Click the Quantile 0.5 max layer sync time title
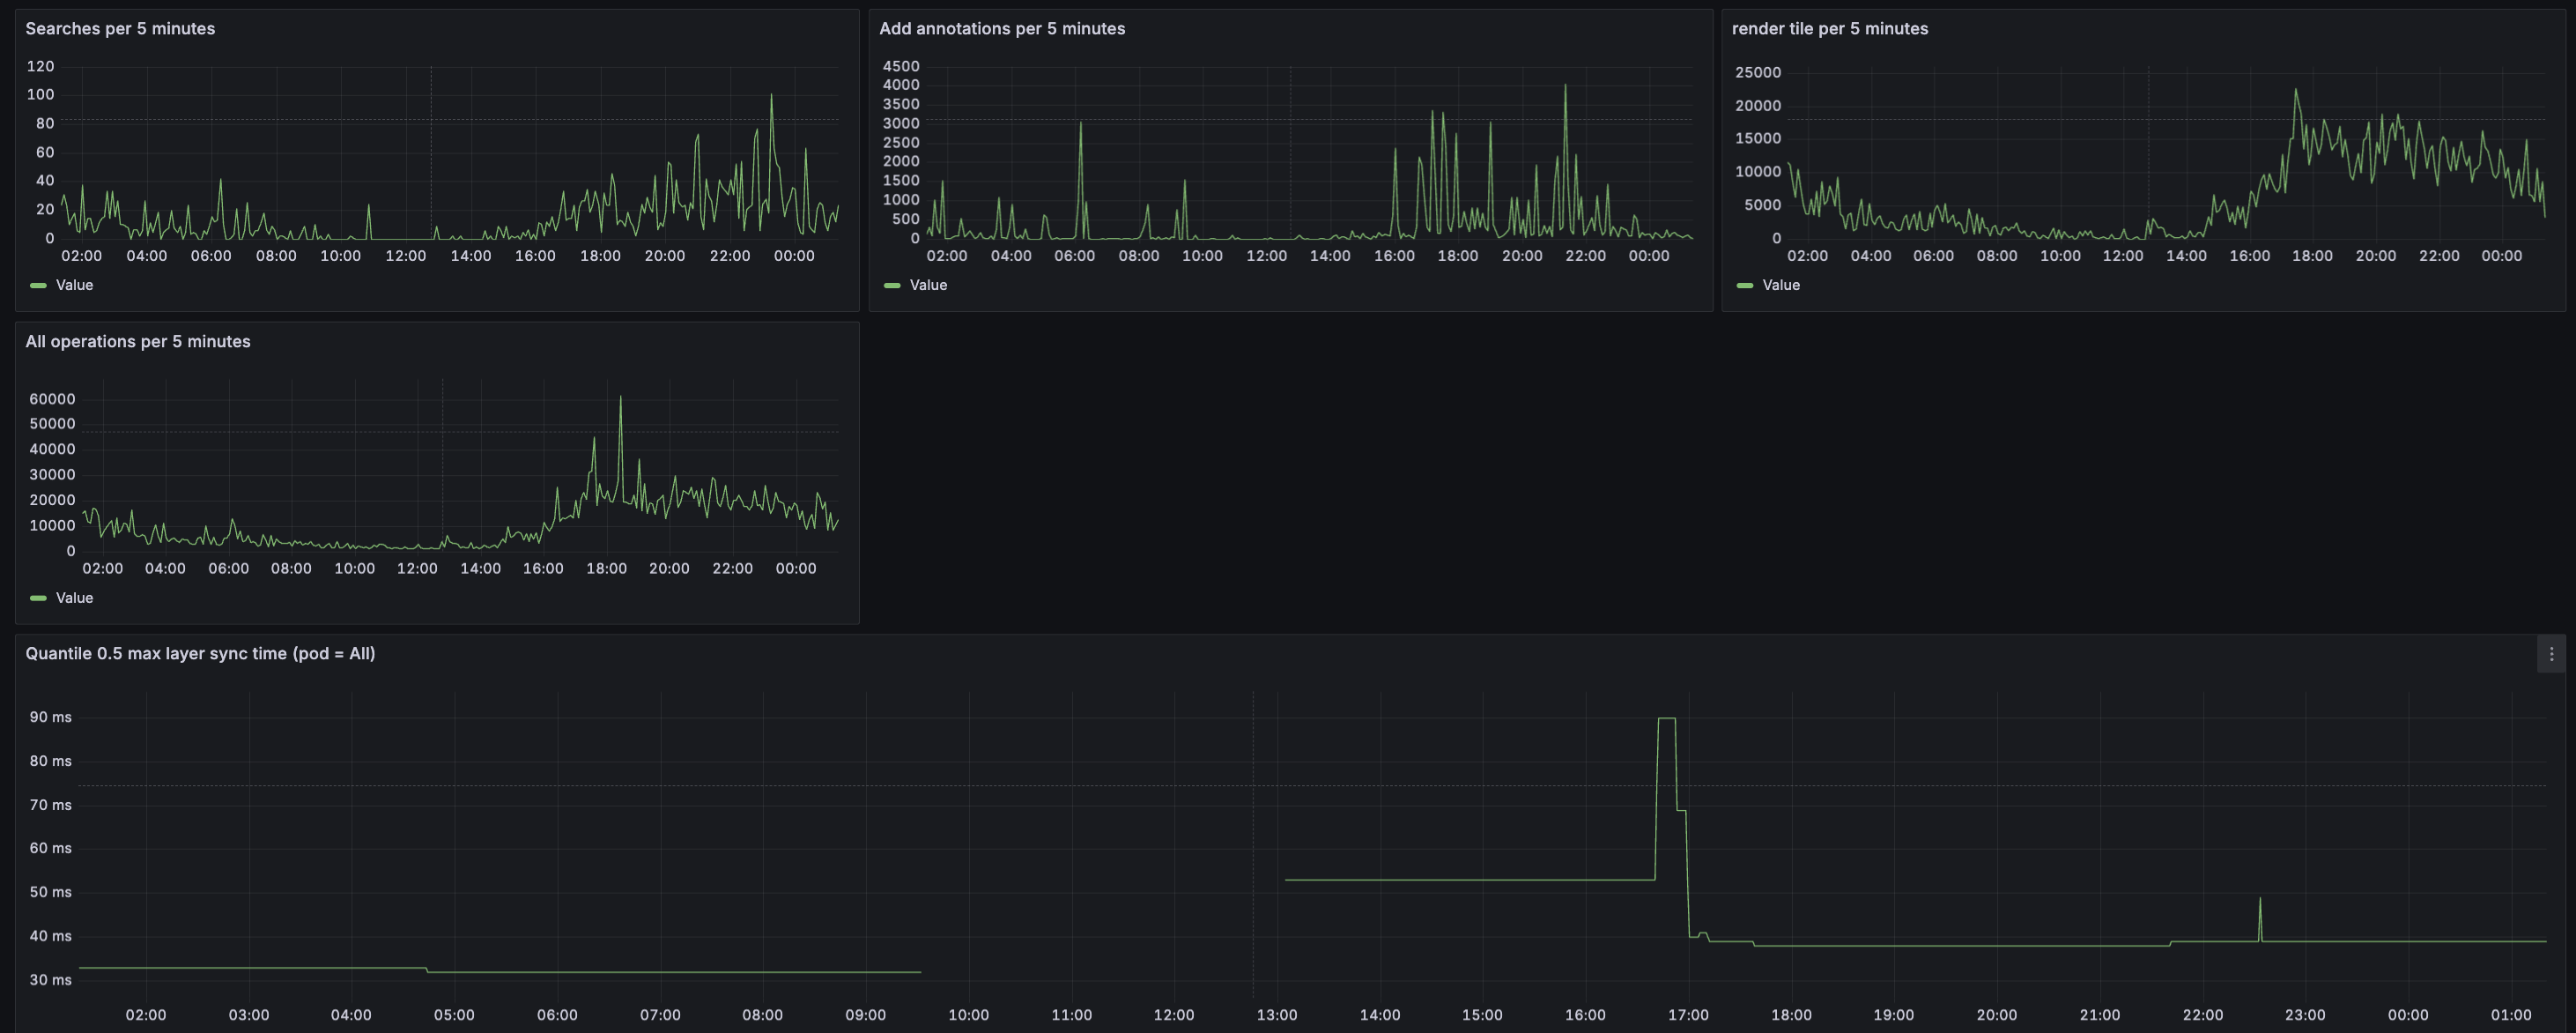This screenshot has height=1033, width=2576. pos(200,653)
